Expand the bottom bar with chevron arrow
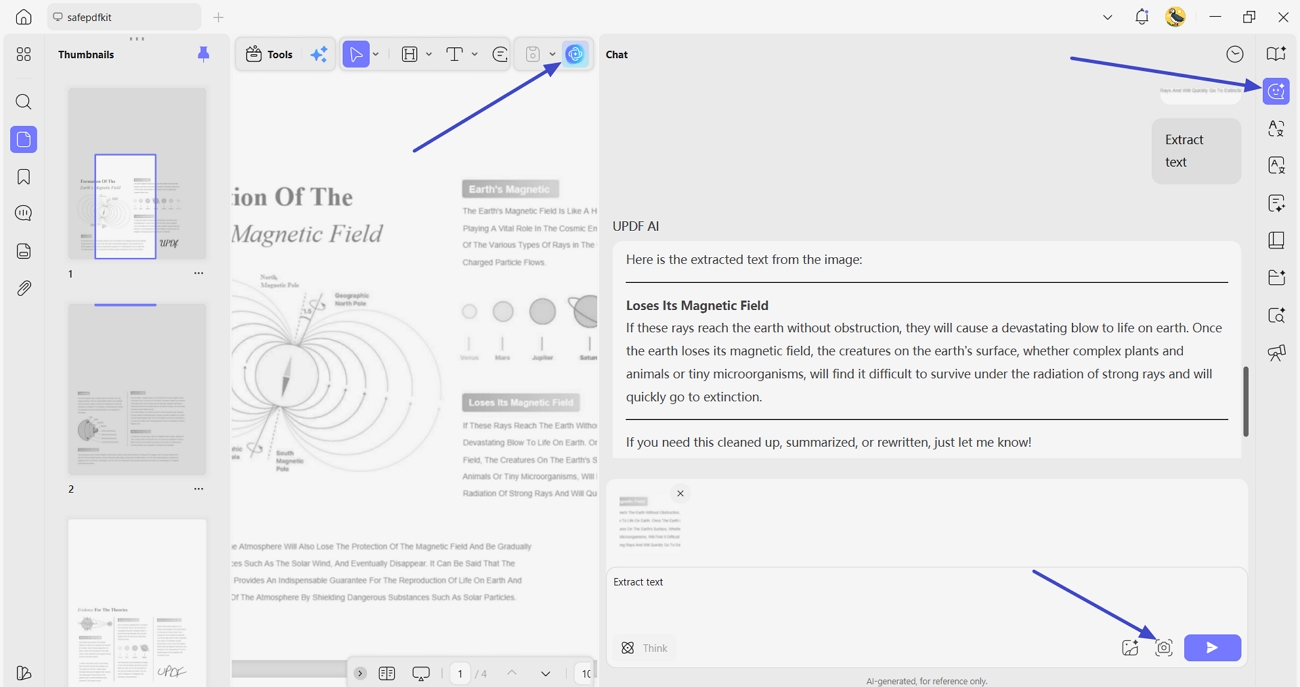This screenshot has height=687, width=1300. (360, 673)
